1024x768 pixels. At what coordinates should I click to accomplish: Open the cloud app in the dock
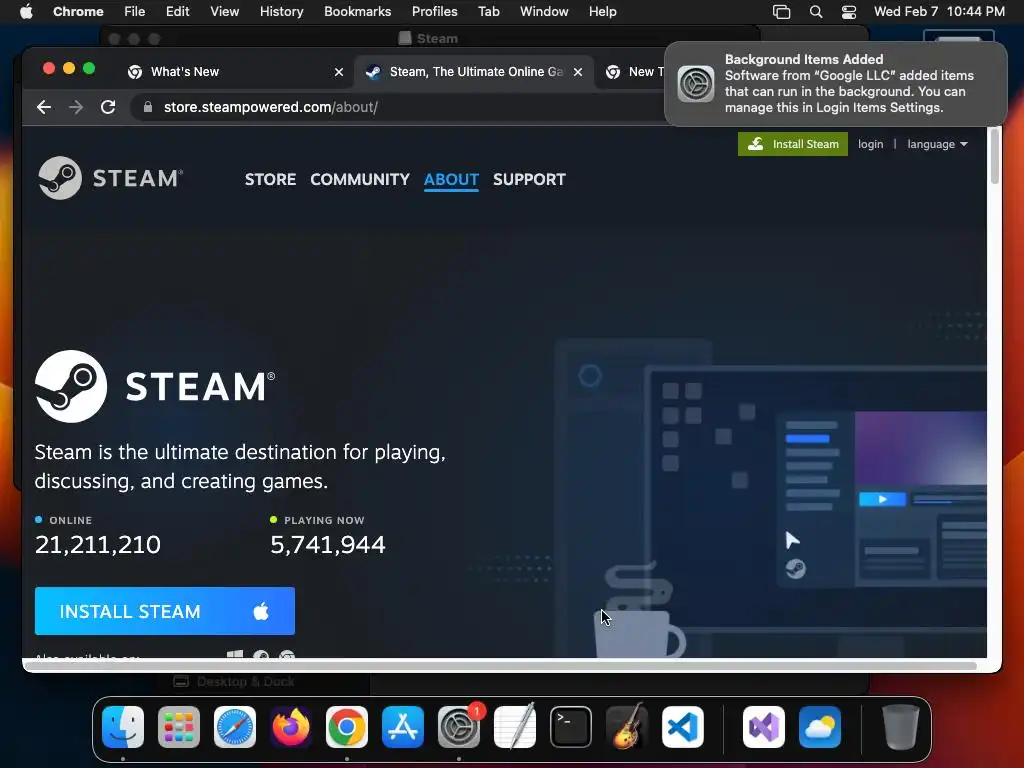tap(820, 727)
